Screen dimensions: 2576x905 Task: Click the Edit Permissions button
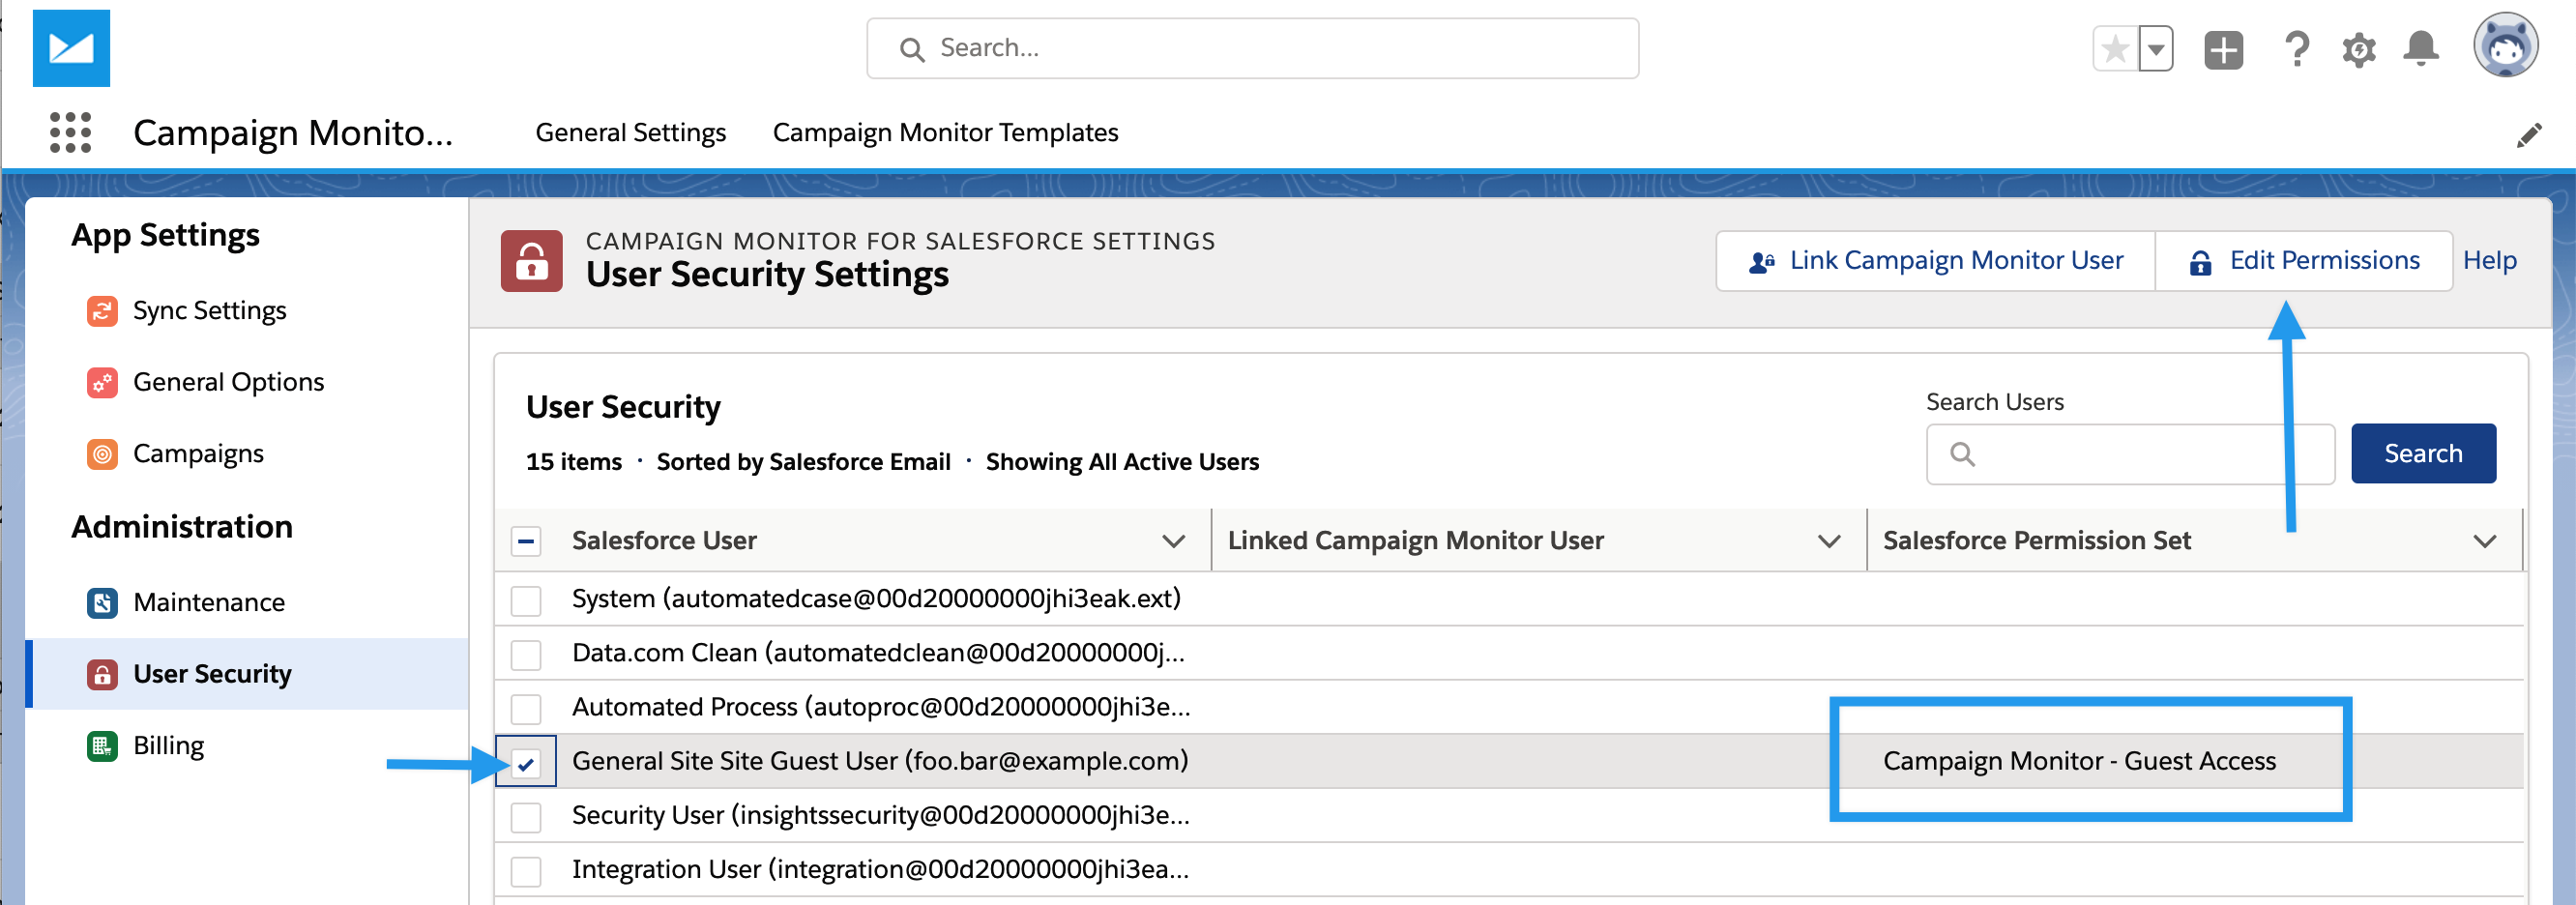coord(2304,261)
